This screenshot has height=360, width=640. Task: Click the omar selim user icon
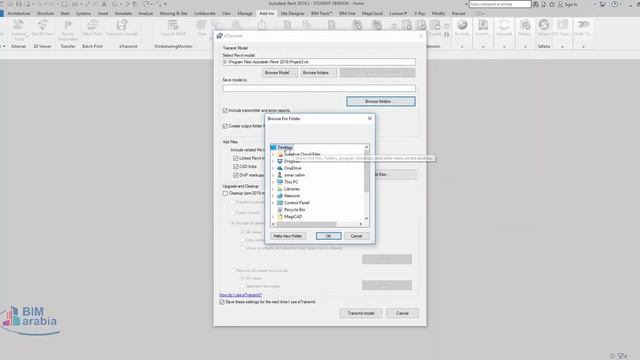pos(280,175)
